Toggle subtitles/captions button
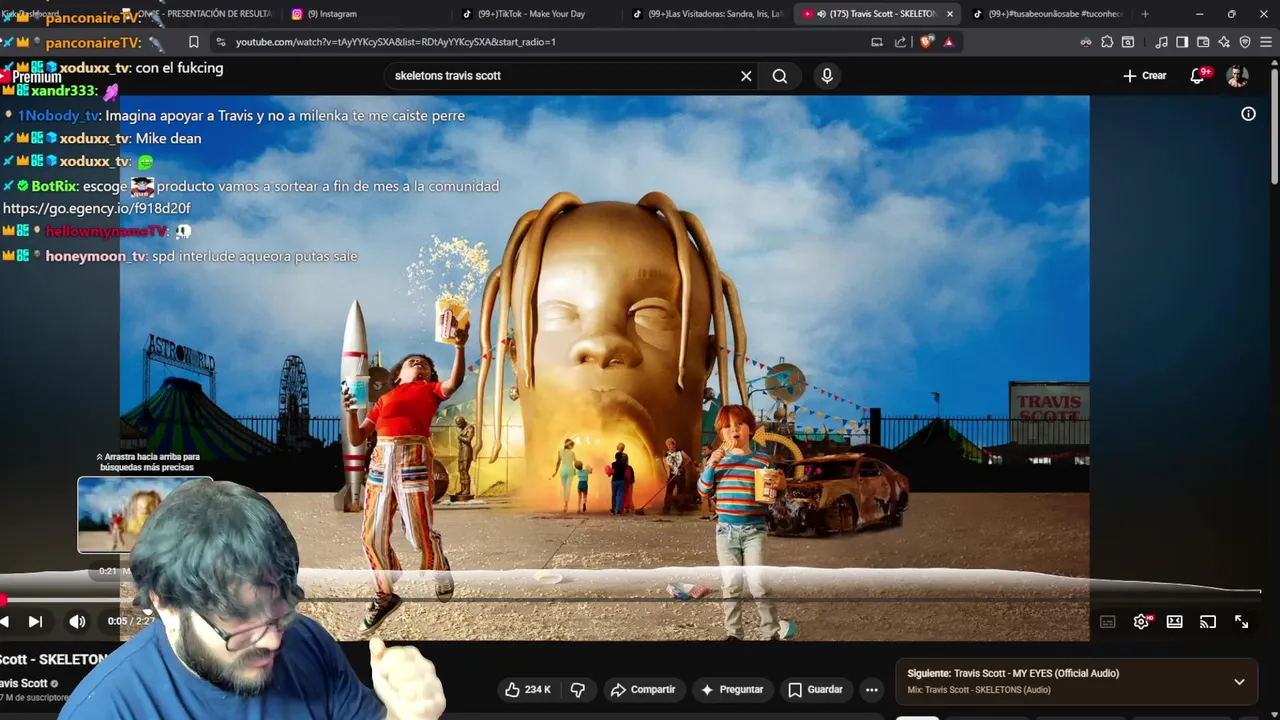This screenshot has height=720, width=1280. tap(1108, 622)
